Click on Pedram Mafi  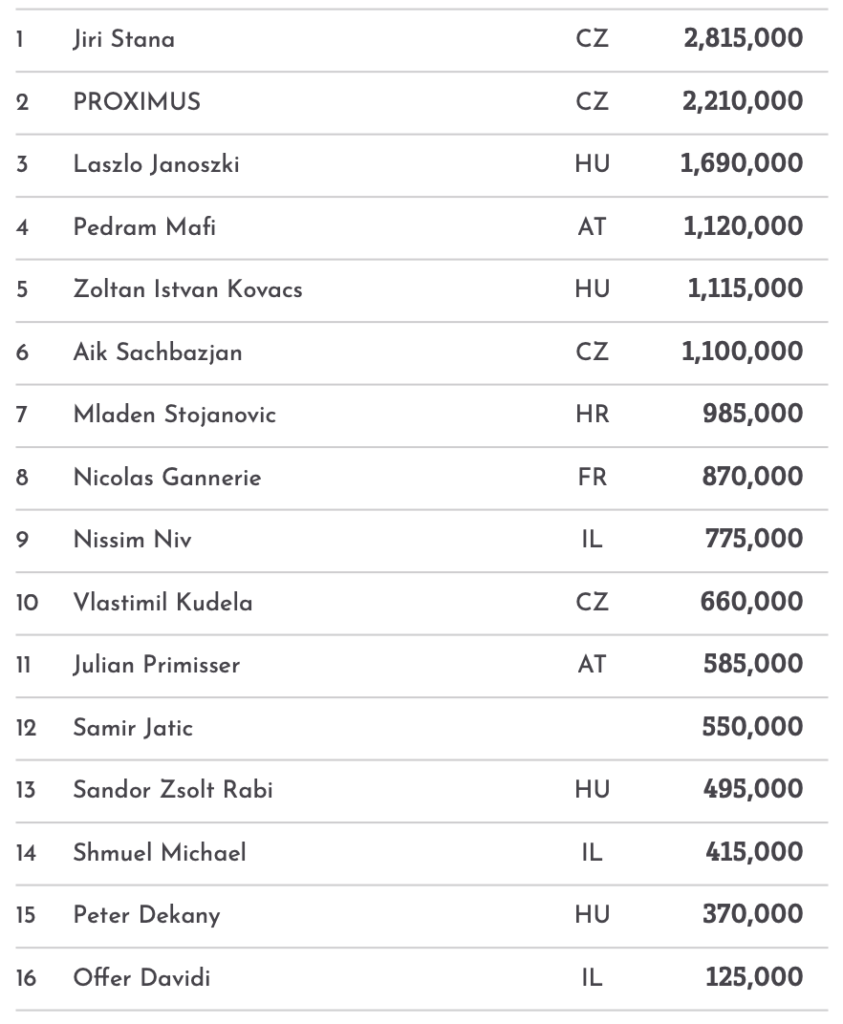pos(144,227)
